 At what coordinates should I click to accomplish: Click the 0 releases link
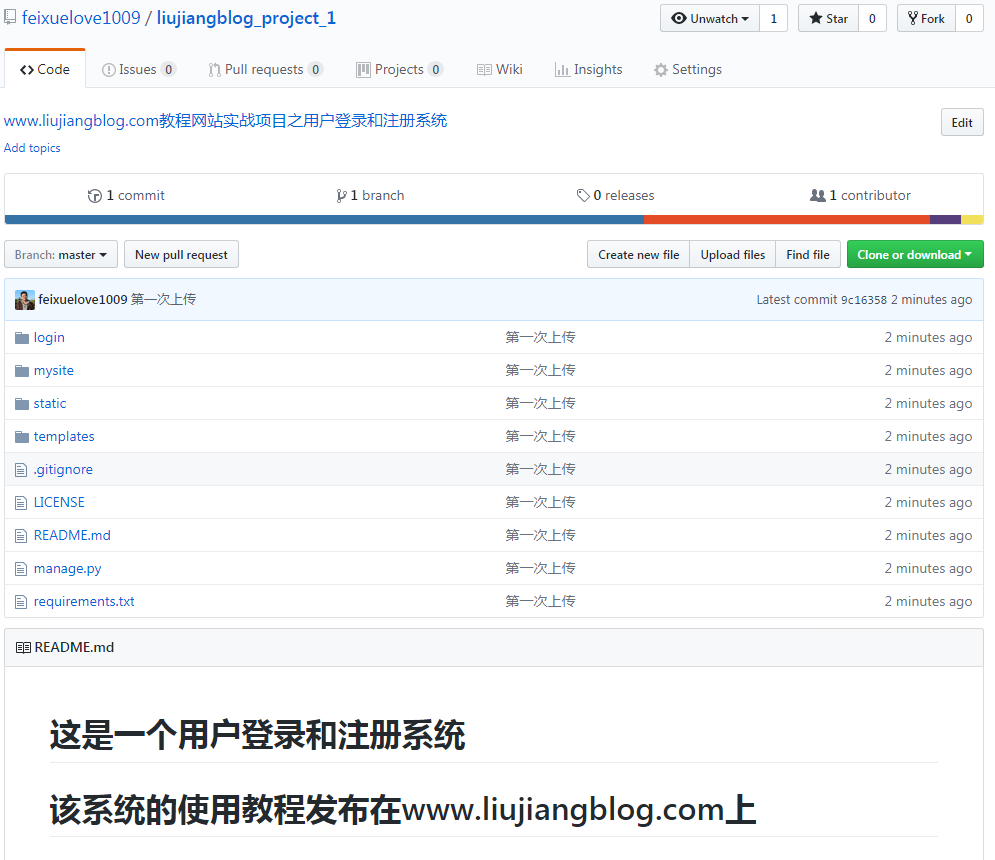point(616,195)
